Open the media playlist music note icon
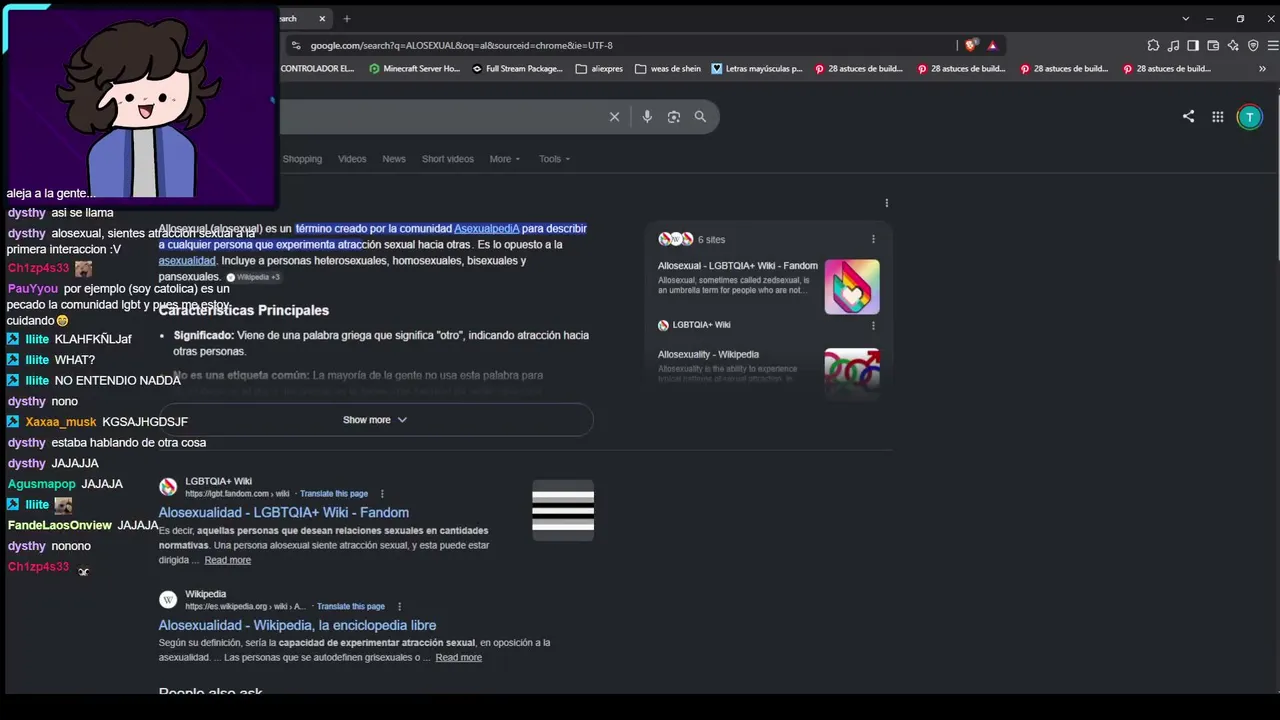The image size is (1280, 720). click(1173, 45)
